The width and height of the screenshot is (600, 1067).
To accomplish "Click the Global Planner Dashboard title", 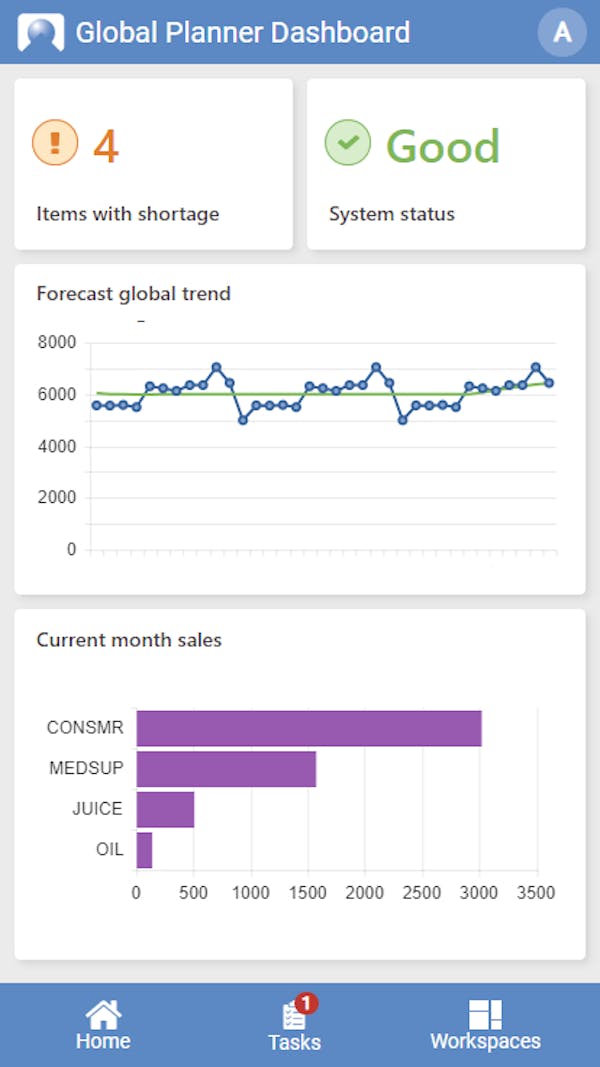I will 243,33.
